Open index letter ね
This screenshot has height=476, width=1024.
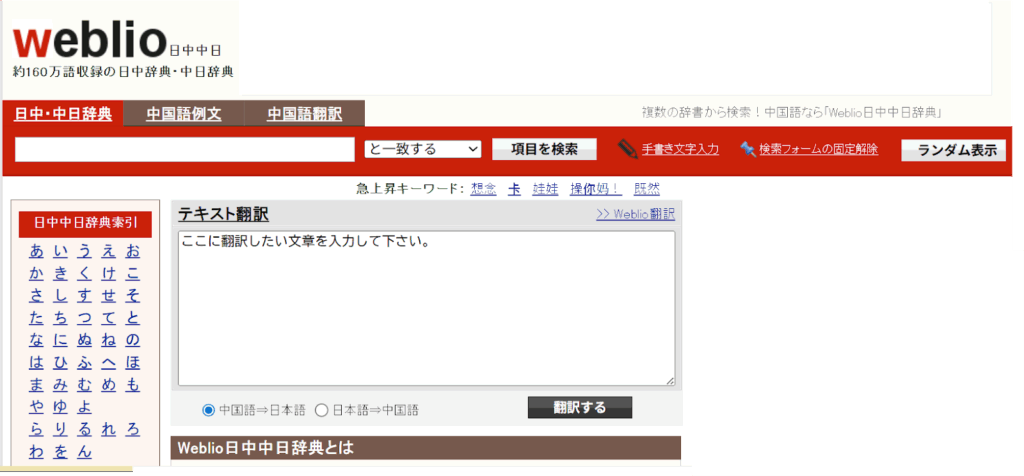click(x=108, y=341)
